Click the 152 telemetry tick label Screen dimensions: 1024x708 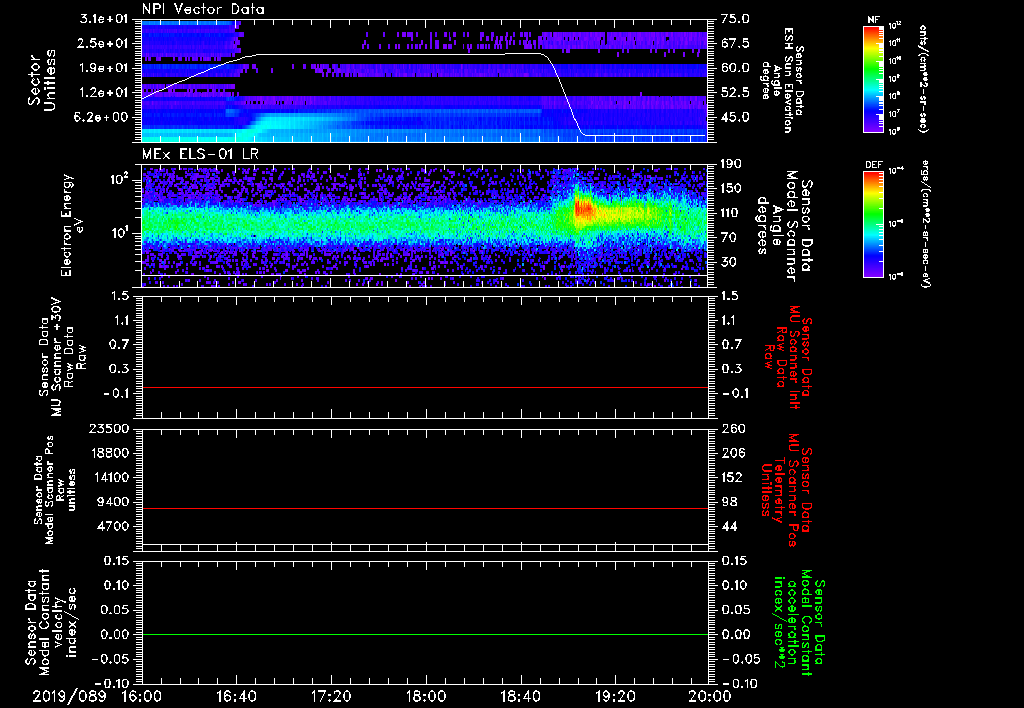click(732, 478)
